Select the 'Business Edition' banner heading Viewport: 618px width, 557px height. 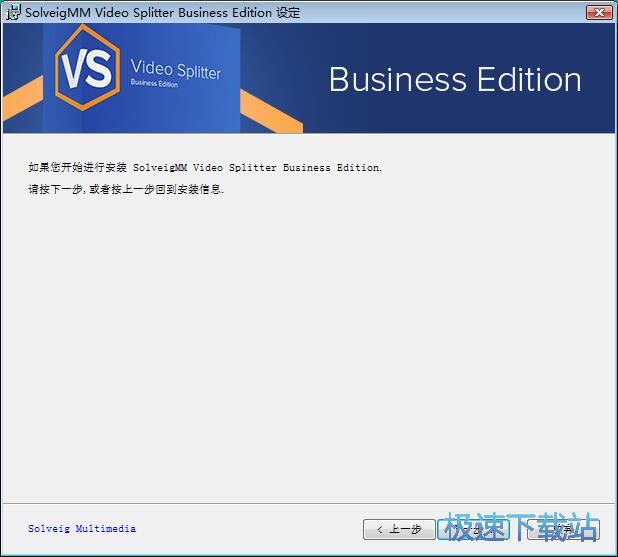click(x=455, y=80)
